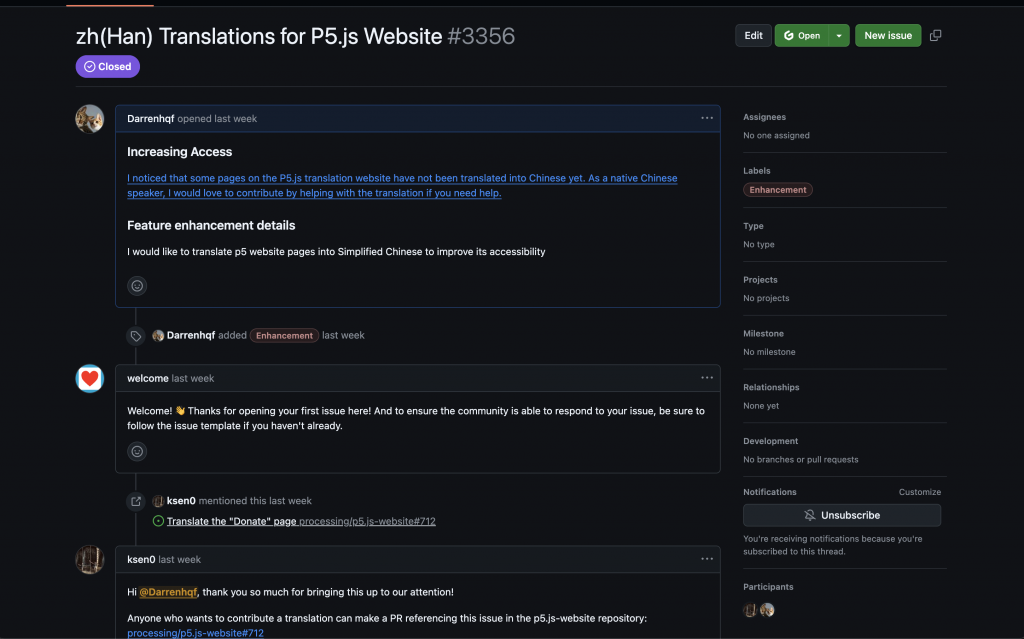Open ksen0 username in mention event
Screen dimensions: 1024x639
pyautogui.click(x=181, y=501)
